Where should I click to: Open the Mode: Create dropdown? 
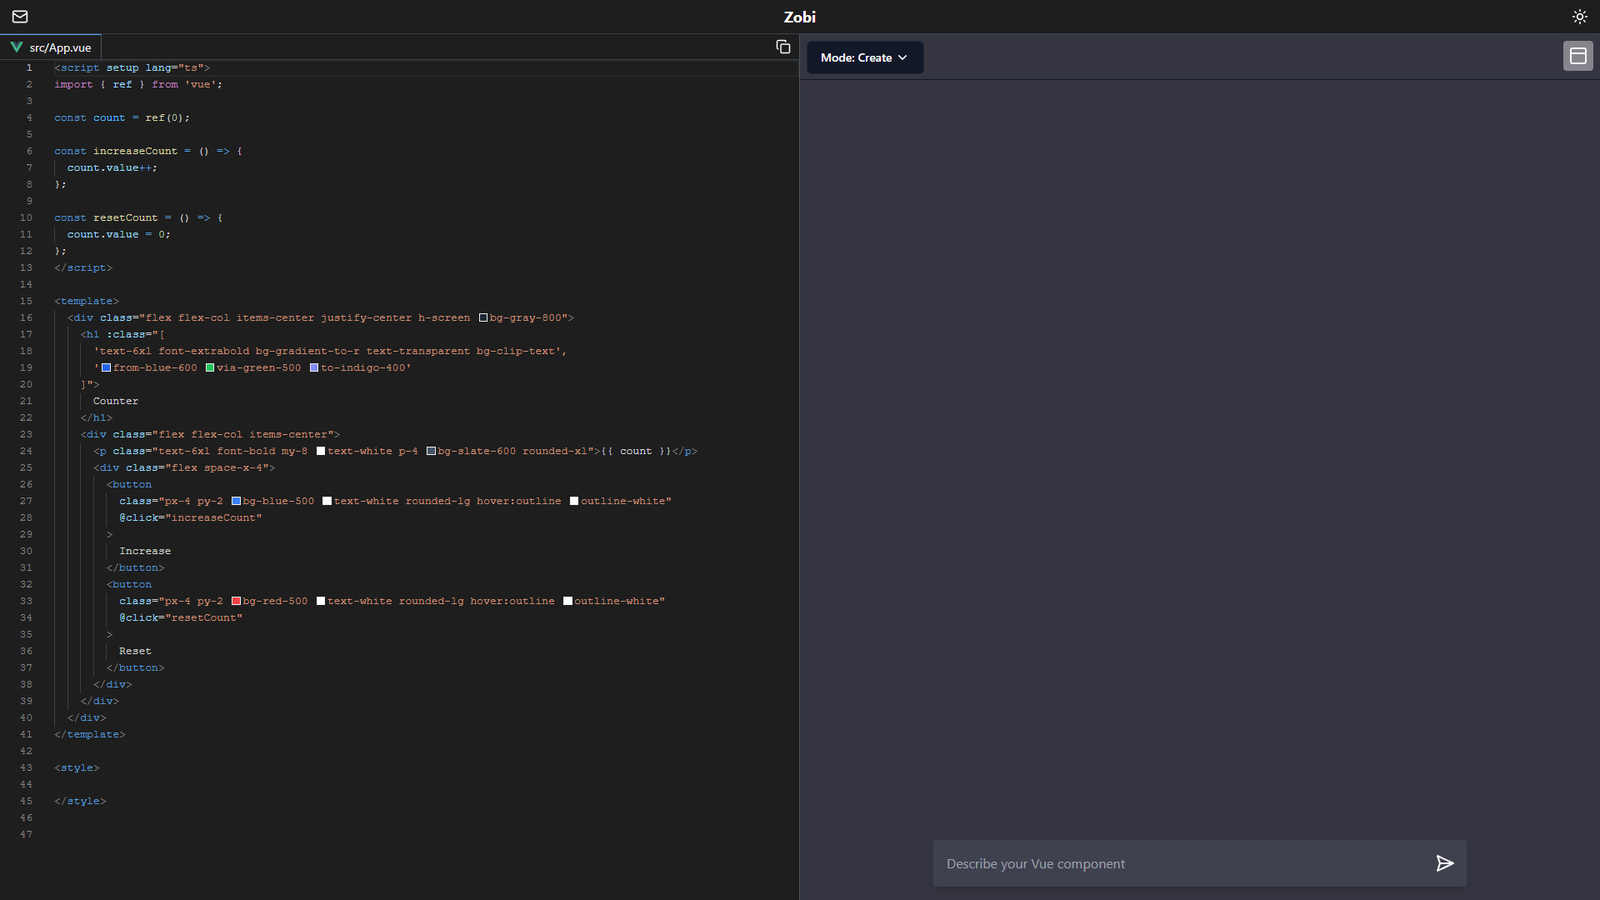(x=865, y=57)
